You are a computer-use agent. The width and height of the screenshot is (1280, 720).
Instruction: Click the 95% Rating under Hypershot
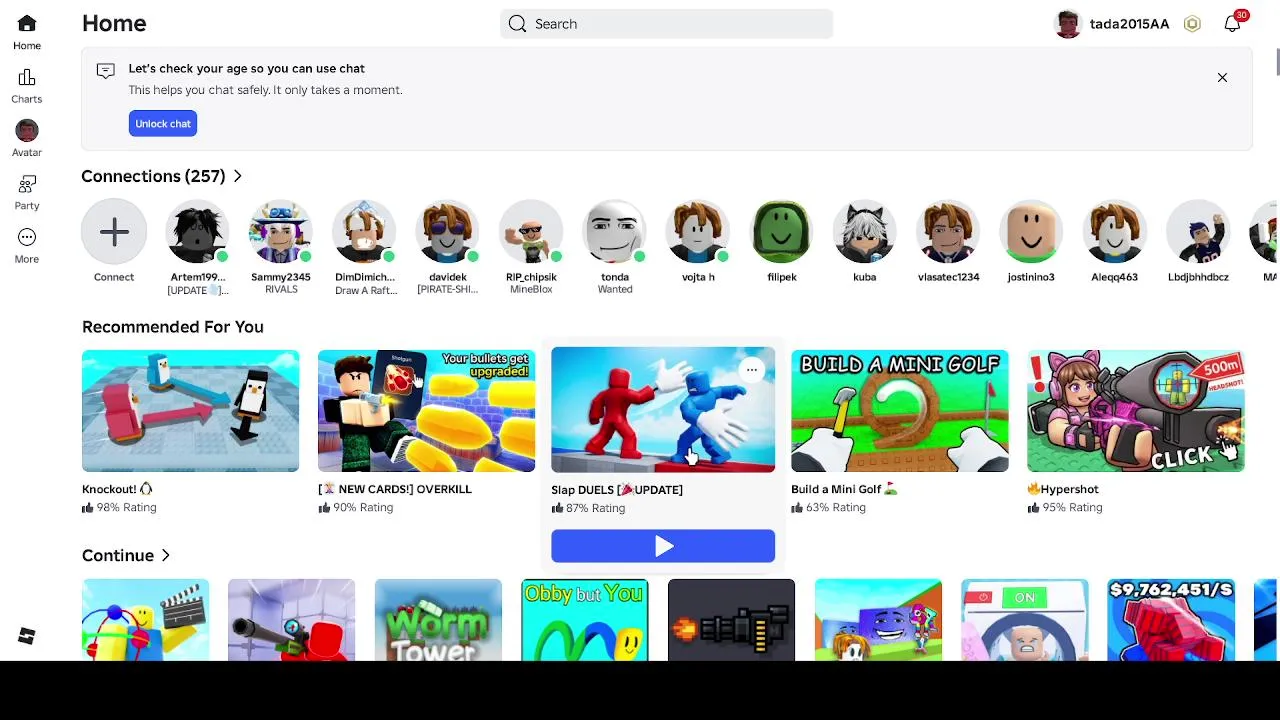tap(1064, 508)
